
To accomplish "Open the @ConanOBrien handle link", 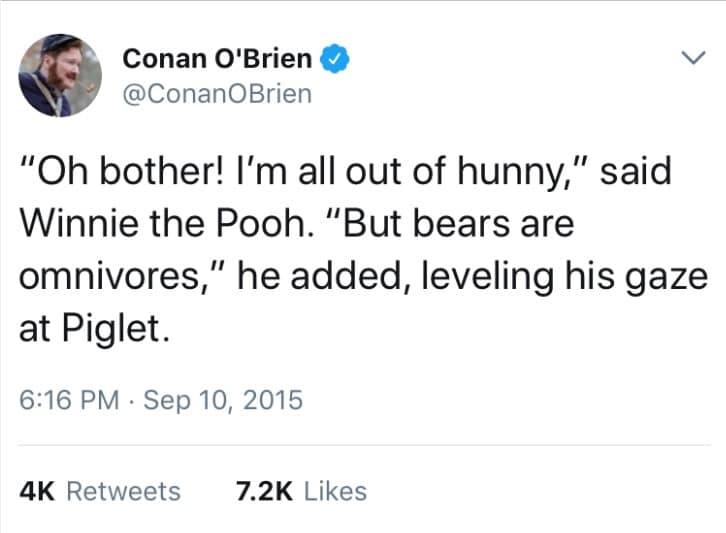I will 216,94.
